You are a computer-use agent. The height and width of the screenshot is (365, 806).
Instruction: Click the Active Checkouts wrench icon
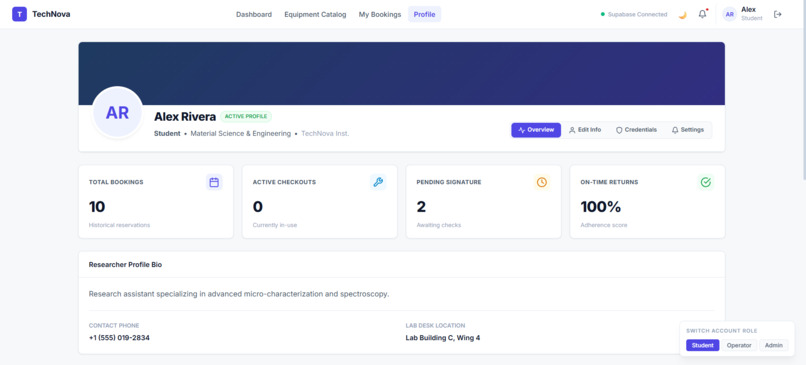click(378, 182)
